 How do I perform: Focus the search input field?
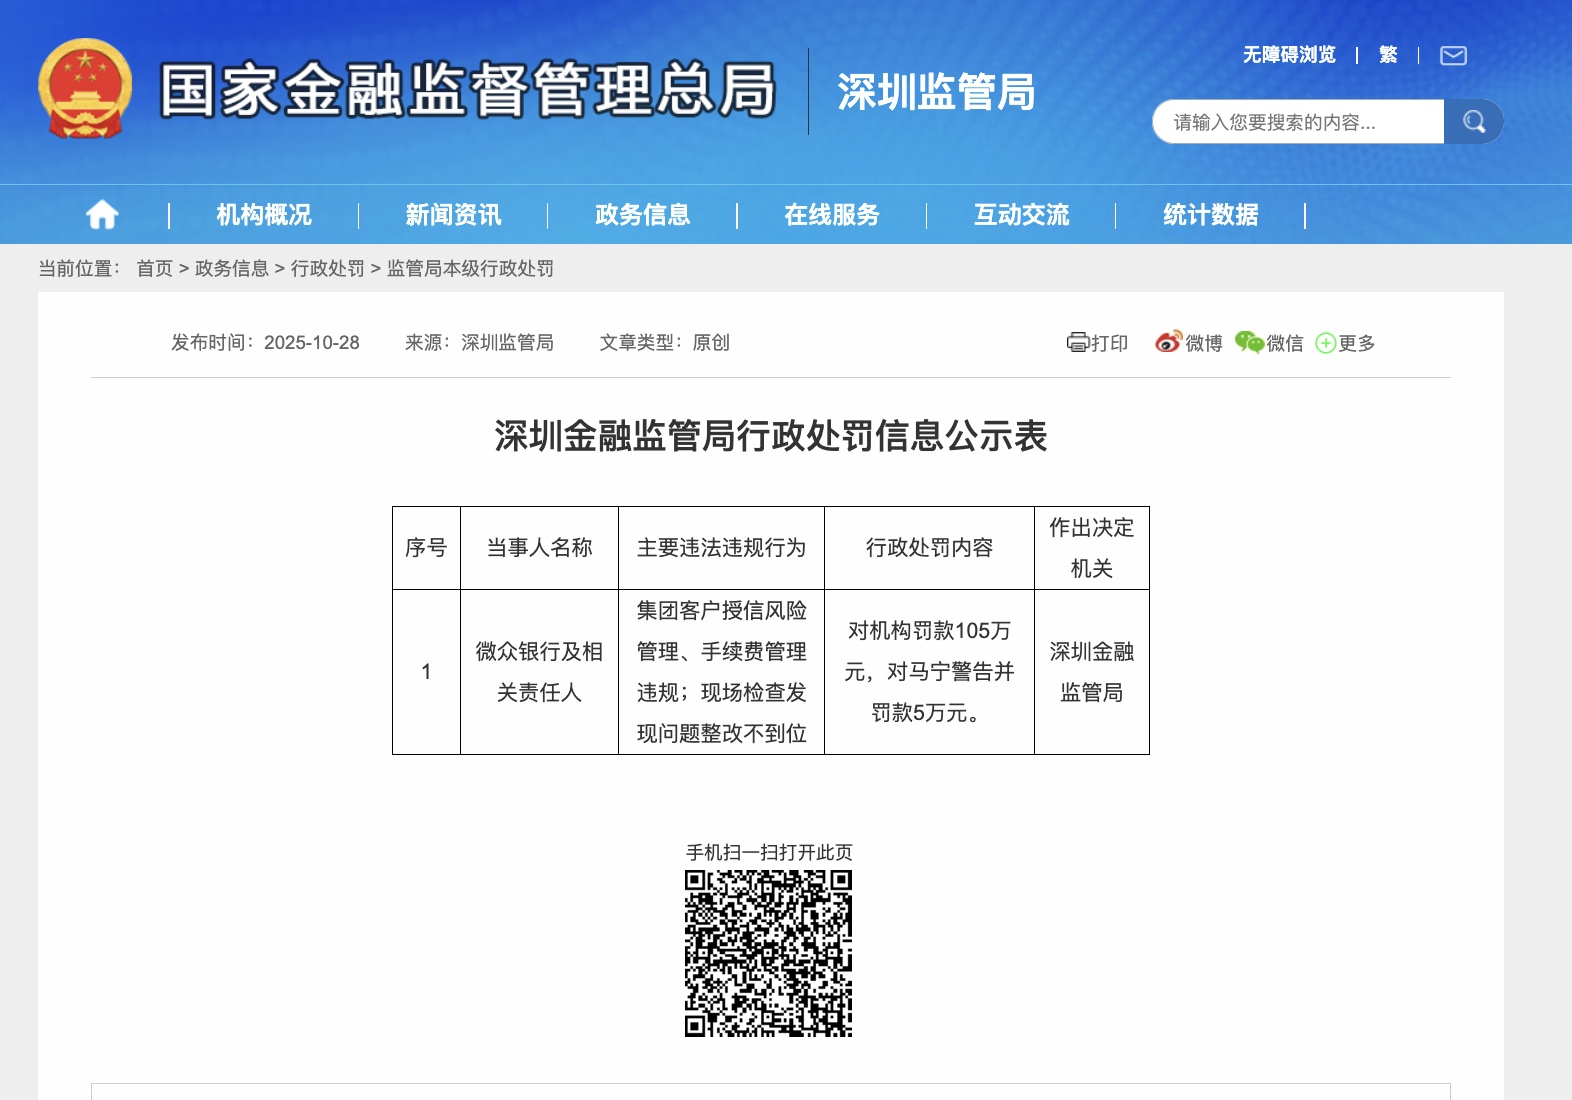1298,122
